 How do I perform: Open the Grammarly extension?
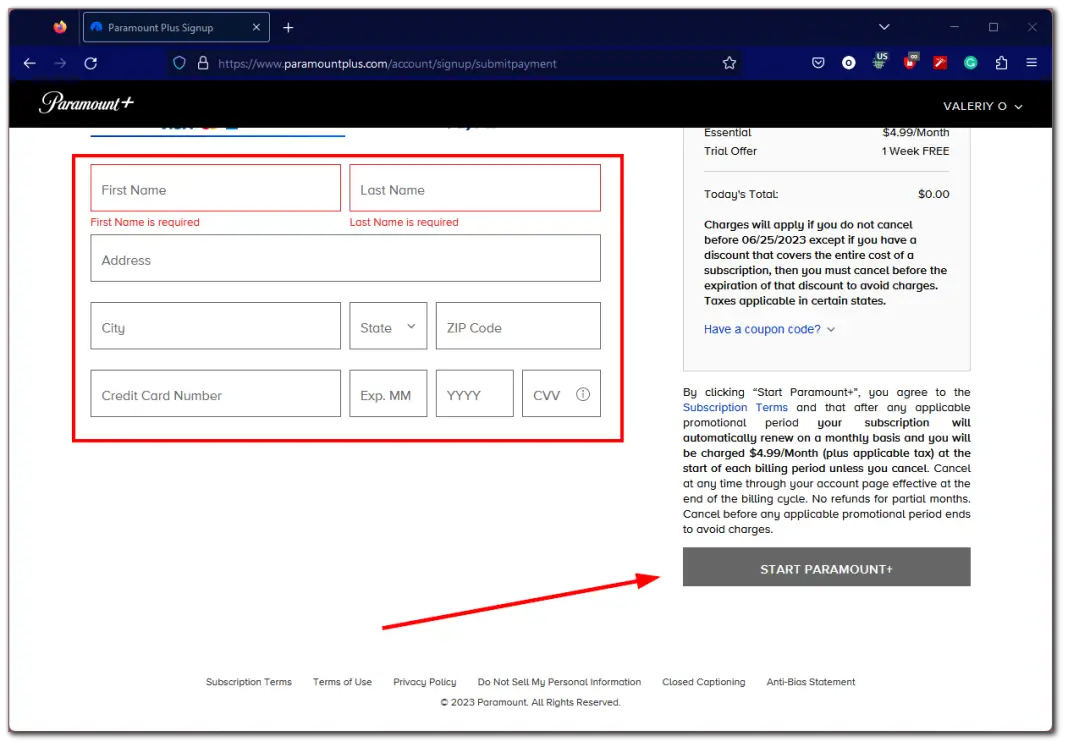click(970, 62)
